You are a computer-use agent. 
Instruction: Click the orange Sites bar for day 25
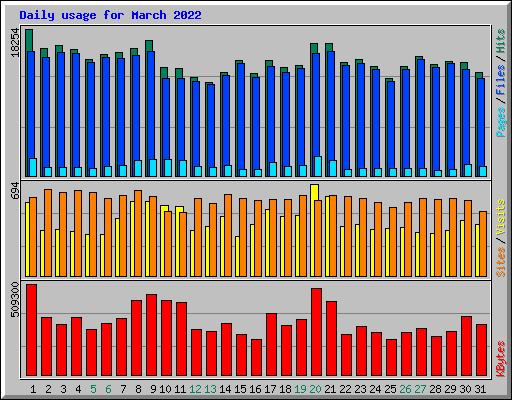coord(393,242)
